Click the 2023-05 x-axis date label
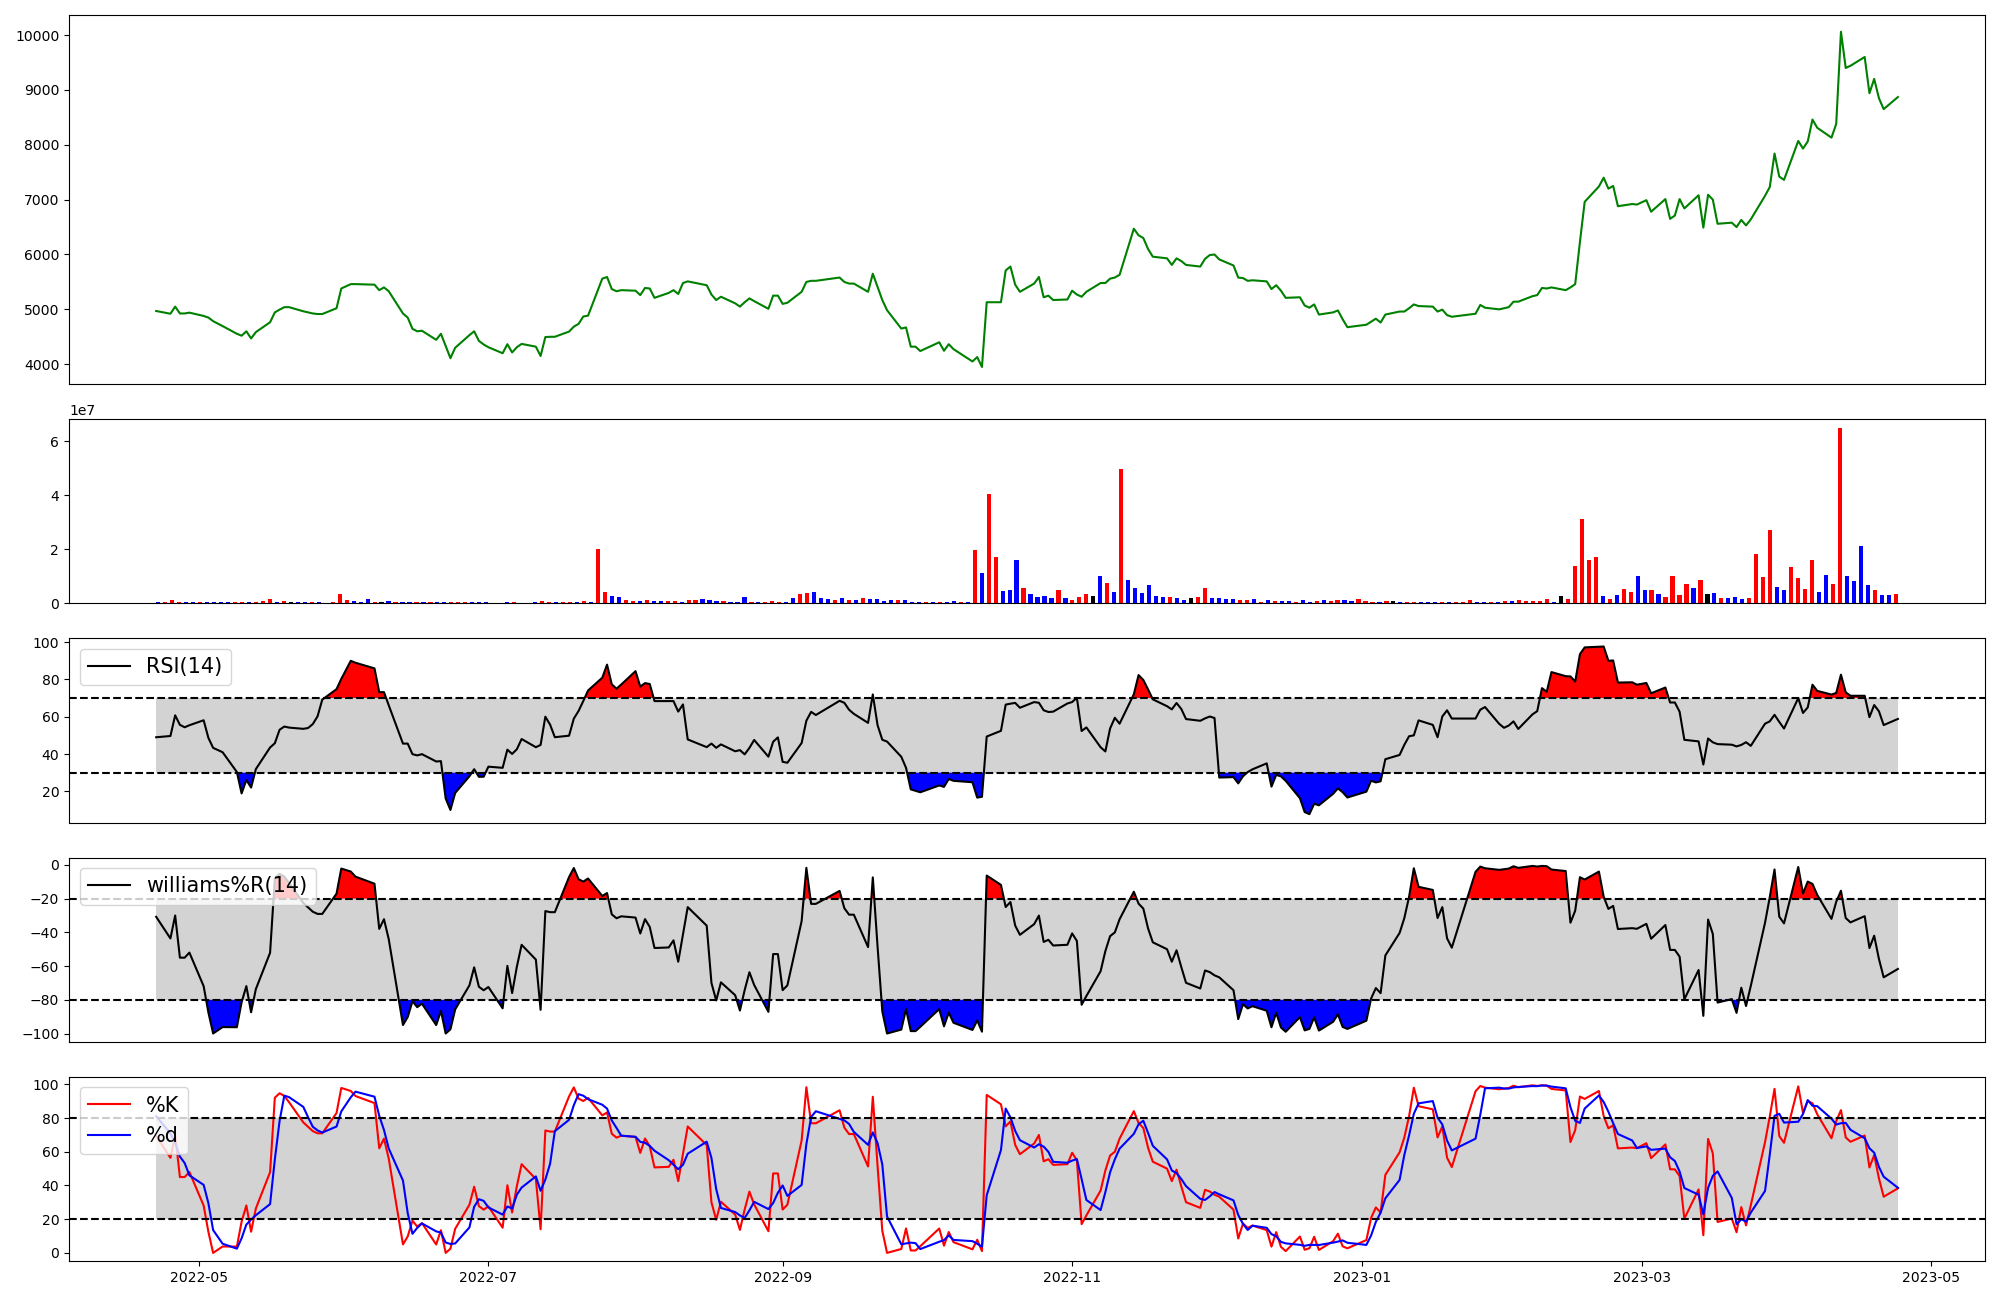2000x1300 pixels. click(1931, 1277)
